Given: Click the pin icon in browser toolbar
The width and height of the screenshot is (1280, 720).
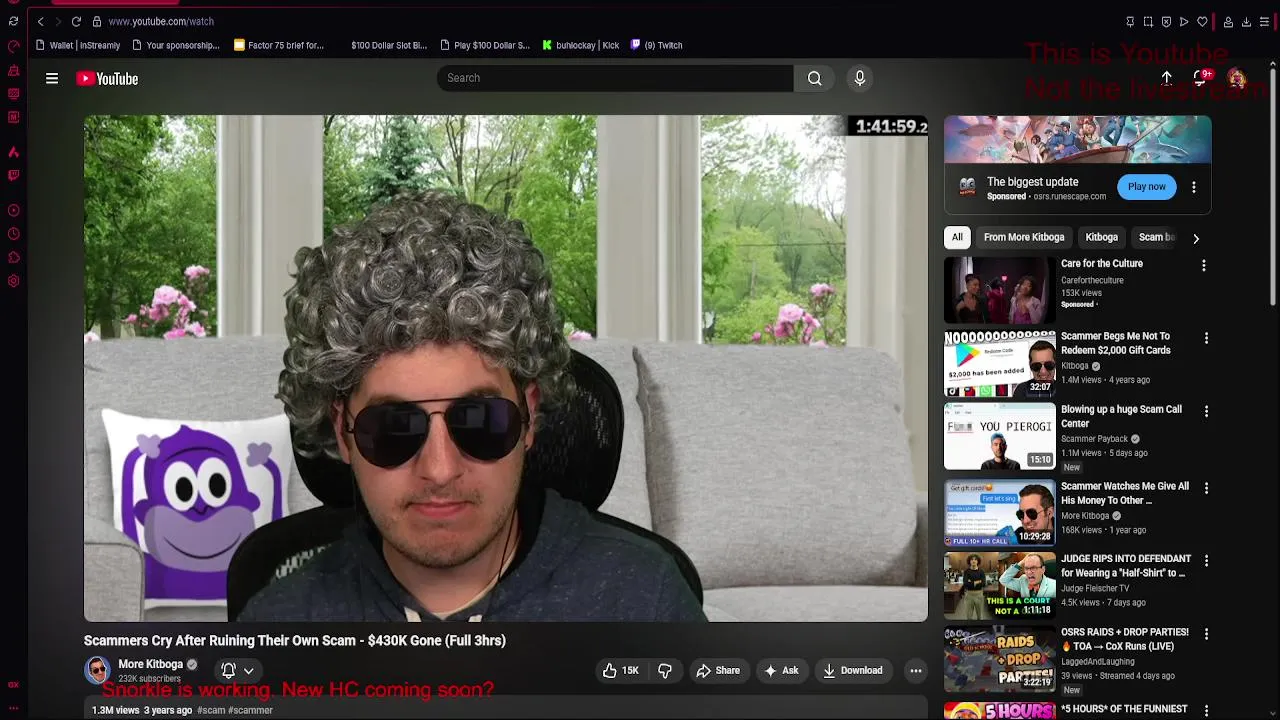Looking at the screenshot, I should (1130, 21).
